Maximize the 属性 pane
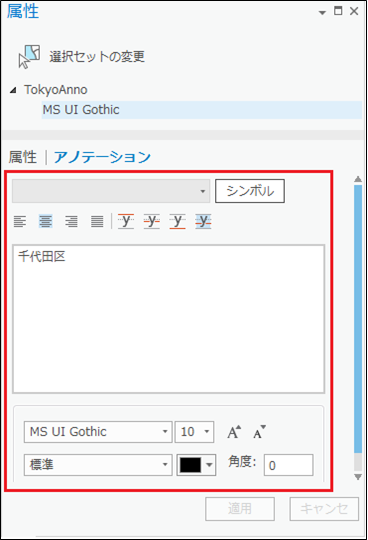 (x=338, y=11)
